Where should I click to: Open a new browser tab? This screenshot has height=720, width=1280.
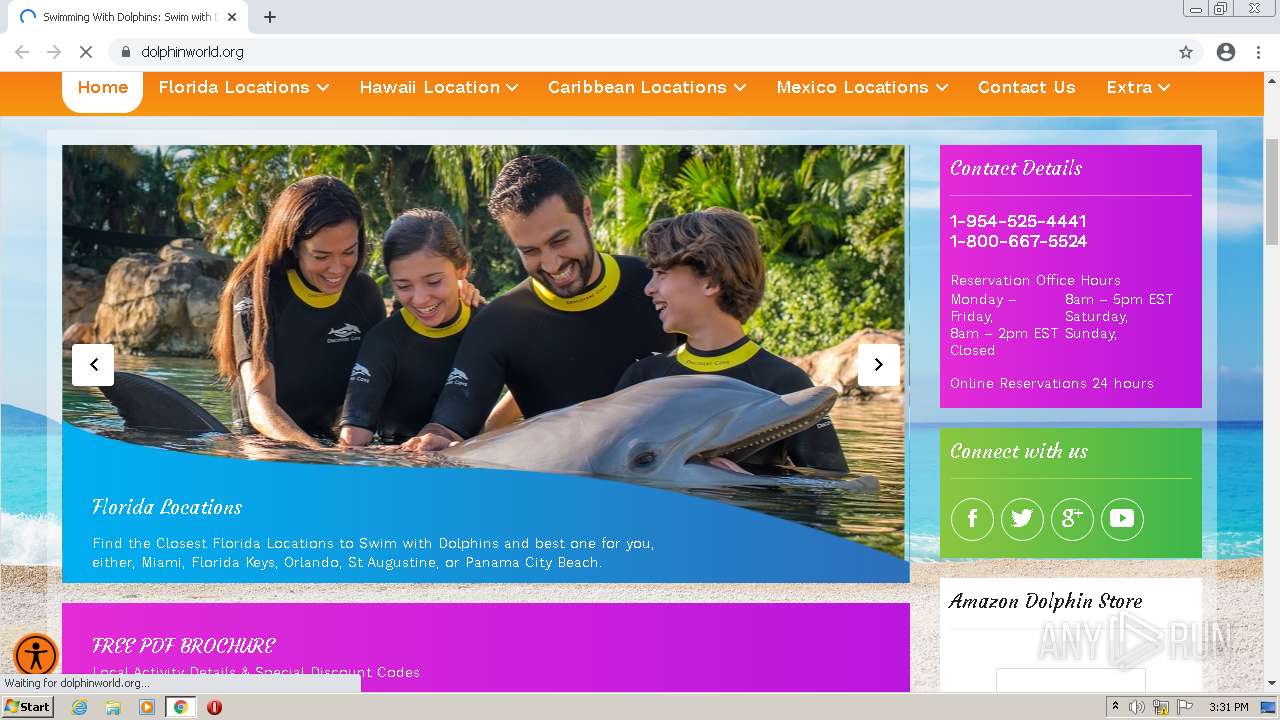click(x=270, y=17)
